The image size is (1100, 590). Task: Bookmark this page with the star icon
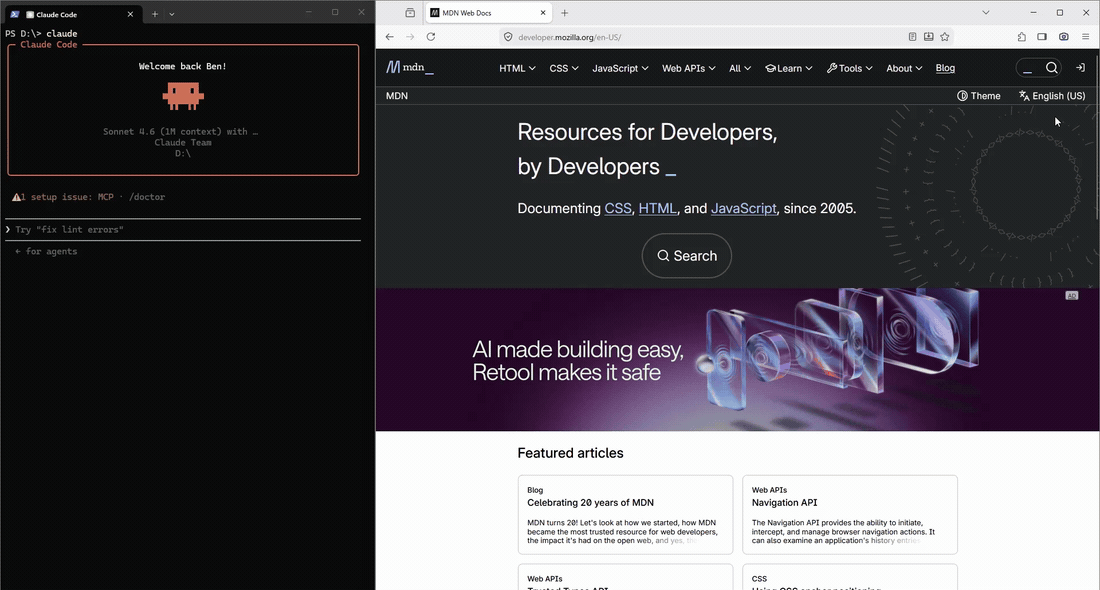945,36
